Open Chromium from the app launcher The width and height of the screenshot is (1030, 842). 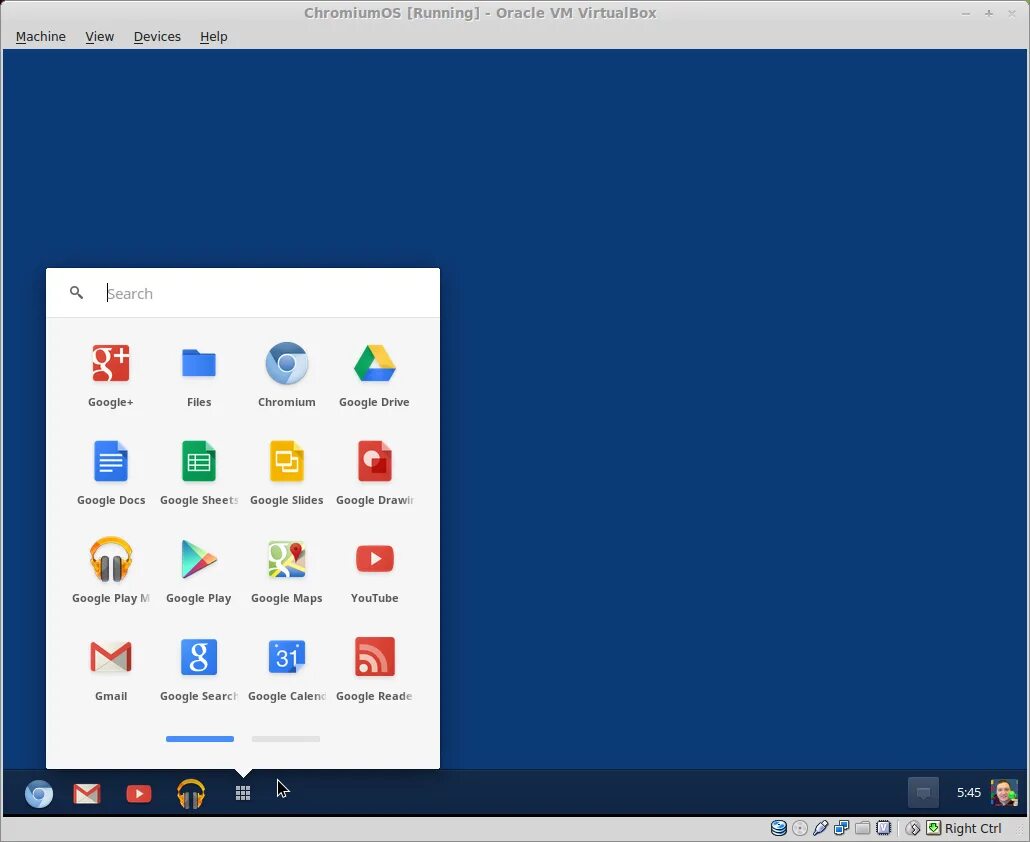[x=286, y=363]
